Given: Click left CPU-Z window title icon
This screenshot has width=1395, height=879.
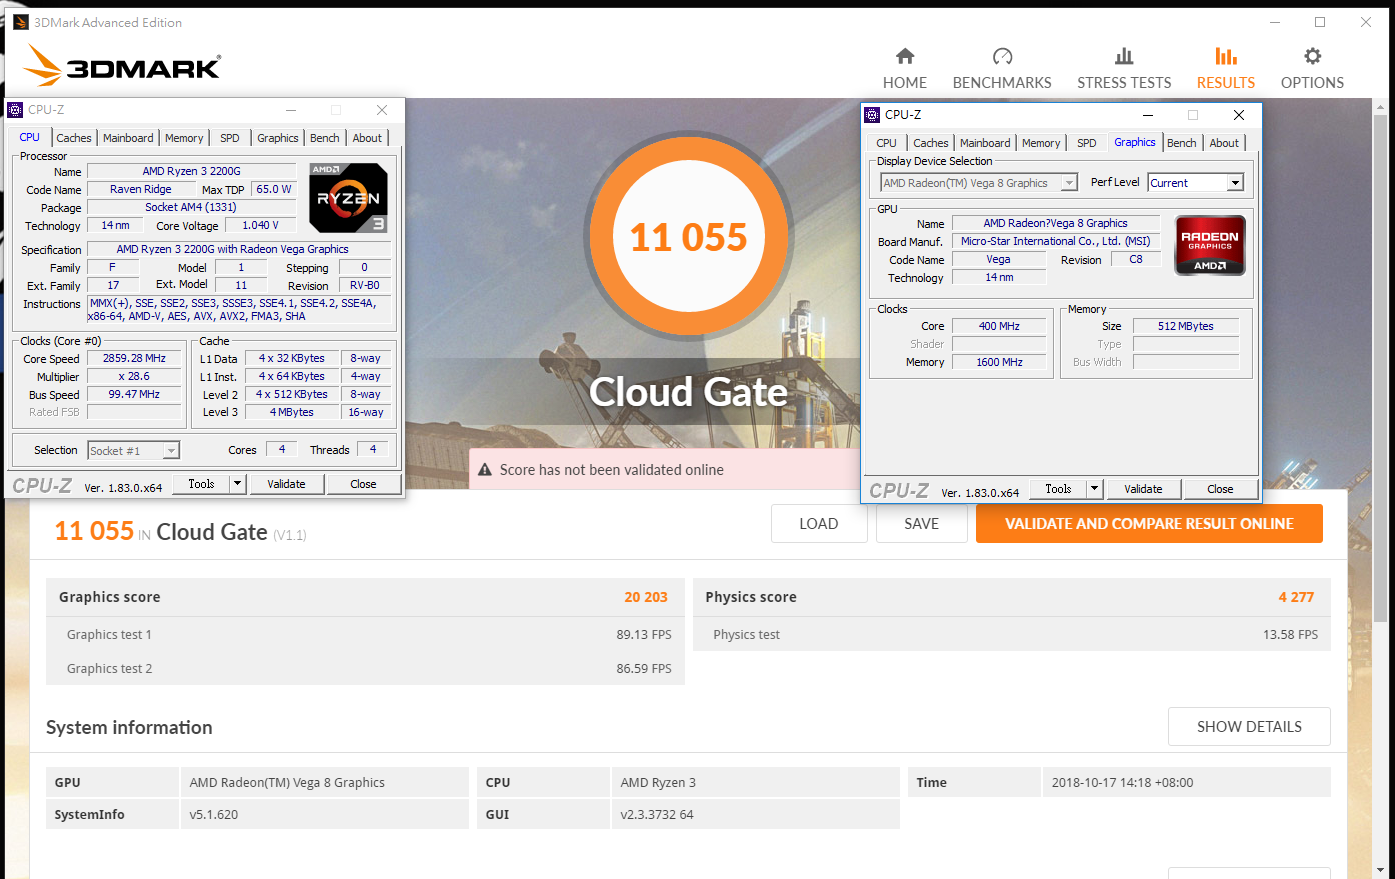Looking at the screenshot, I should point(15,110).
